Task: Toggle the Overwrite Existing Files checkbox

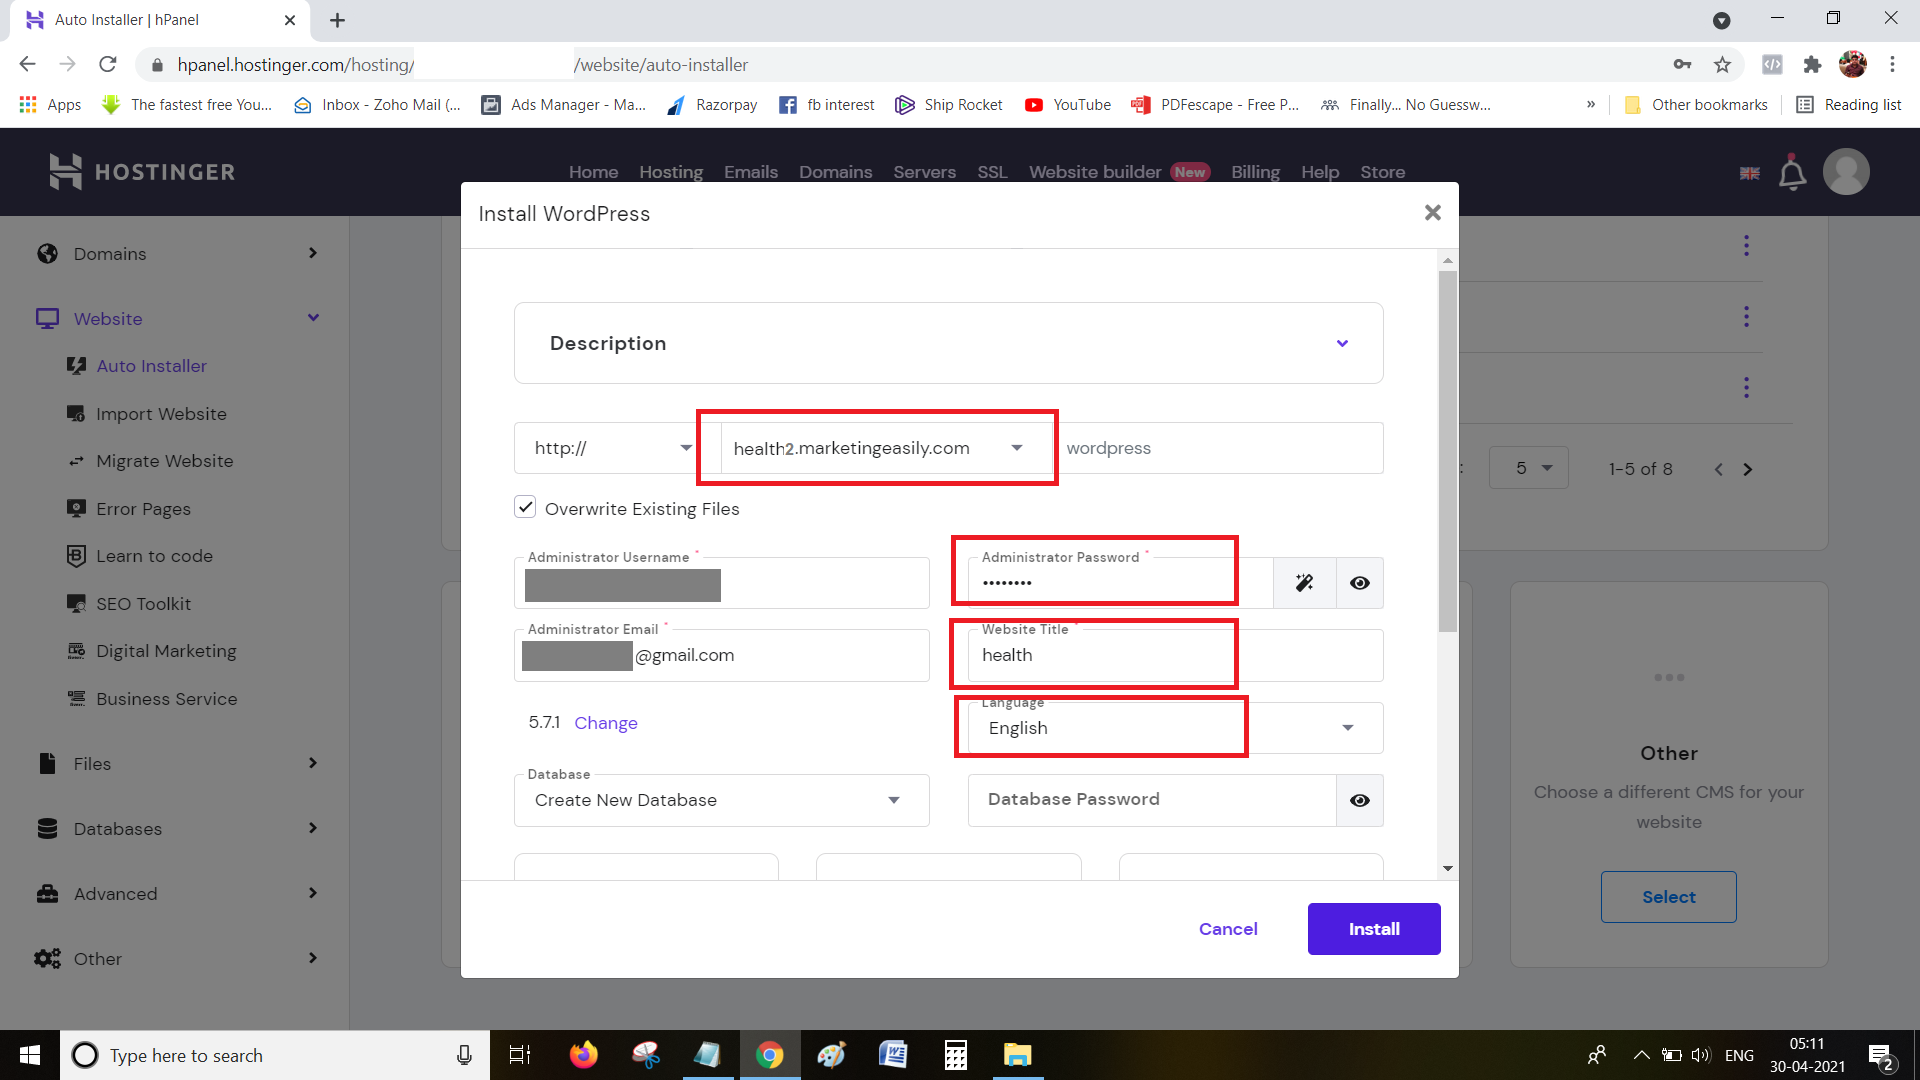Action: (525, 508)
